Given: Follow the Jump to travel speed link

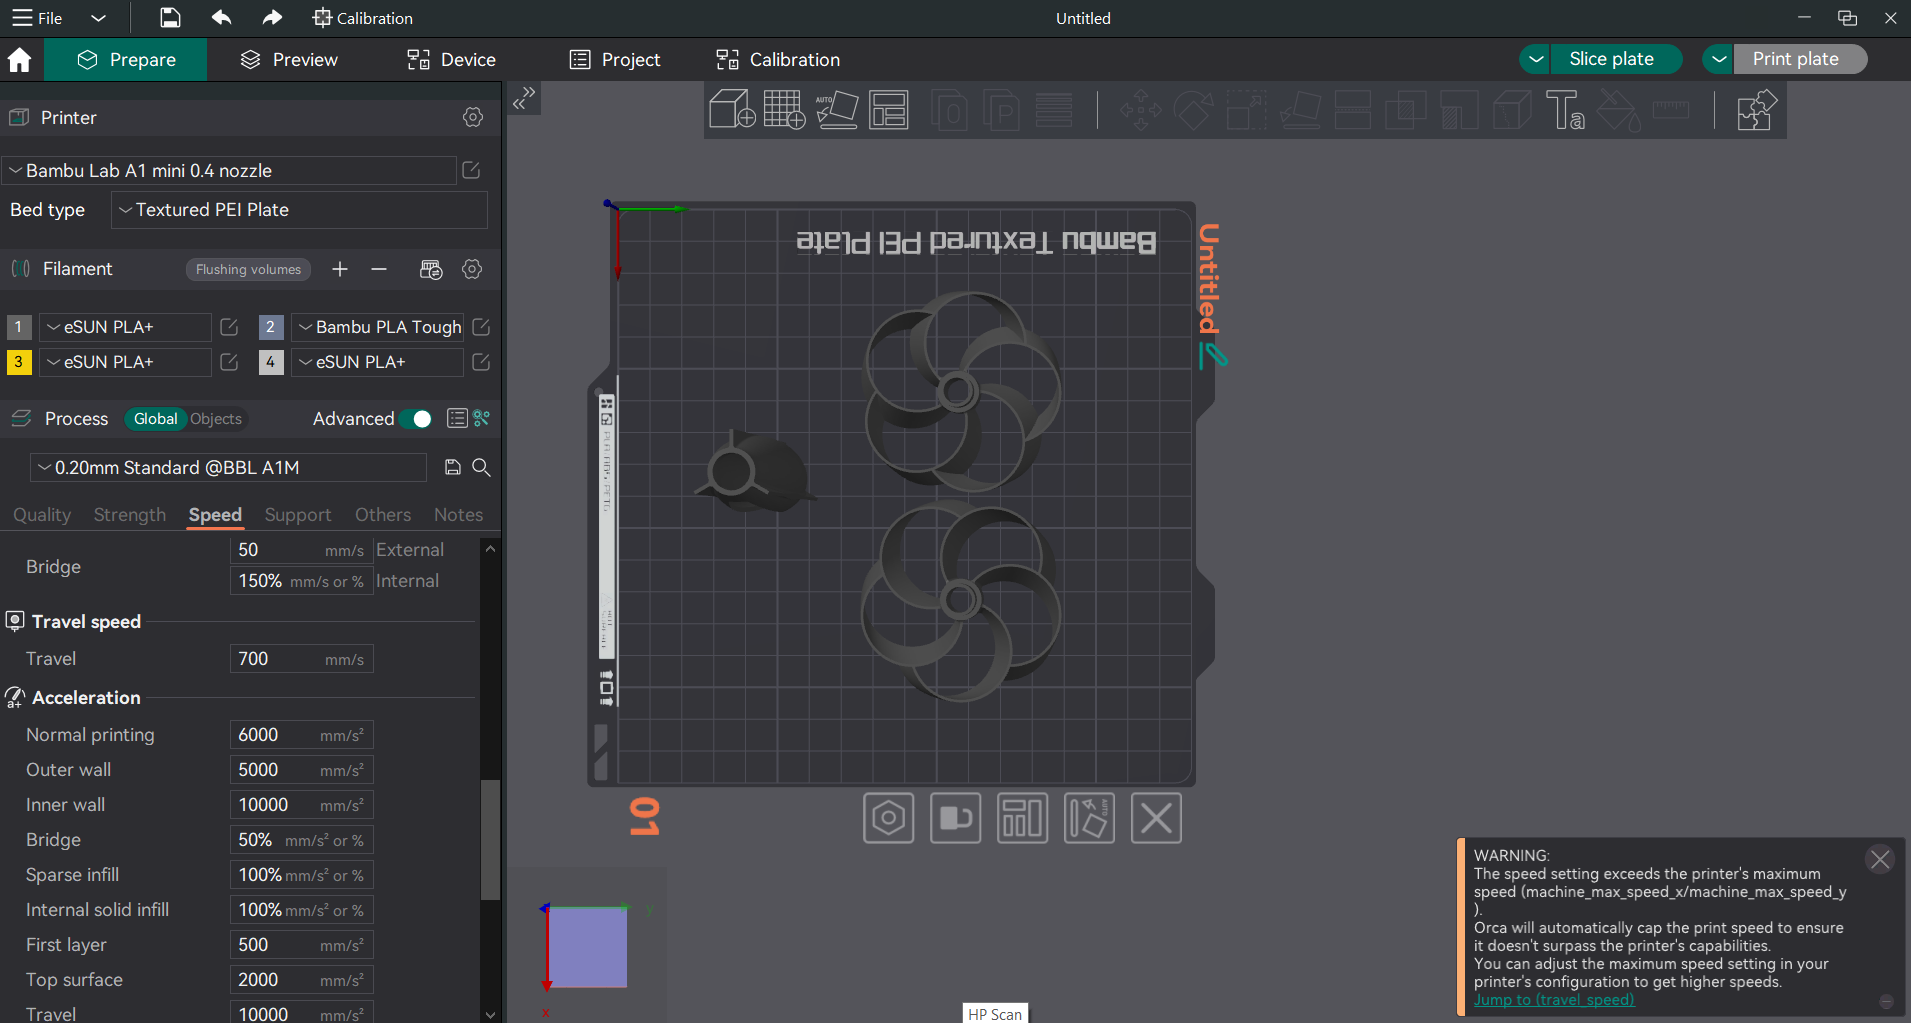Looking at the screenshot, I should (1553, 1000).
